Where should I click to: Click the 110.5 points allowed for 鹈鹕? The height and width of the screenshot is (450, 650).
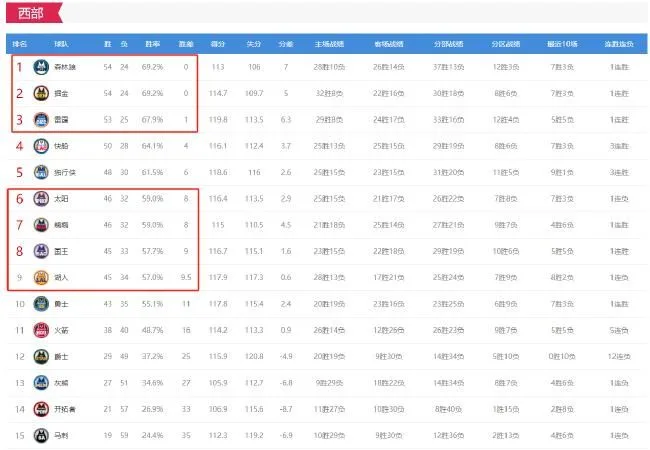click(x=254, y=225)
